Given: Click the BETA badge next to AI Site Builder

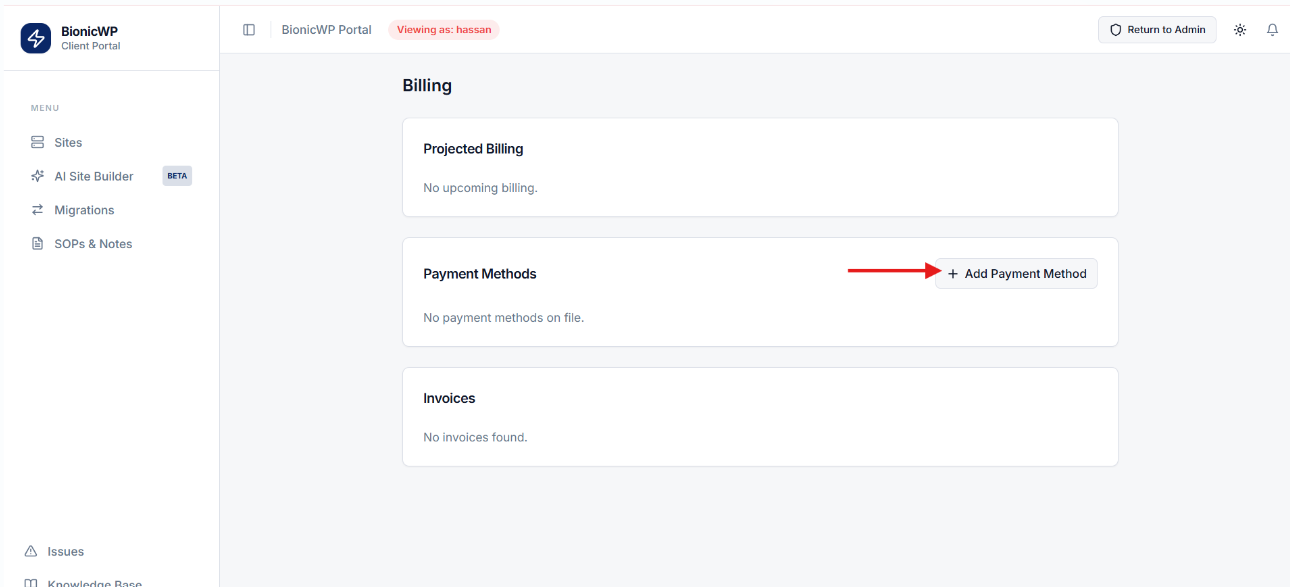Looking at the screenshot, I should (x=177, y=176).
